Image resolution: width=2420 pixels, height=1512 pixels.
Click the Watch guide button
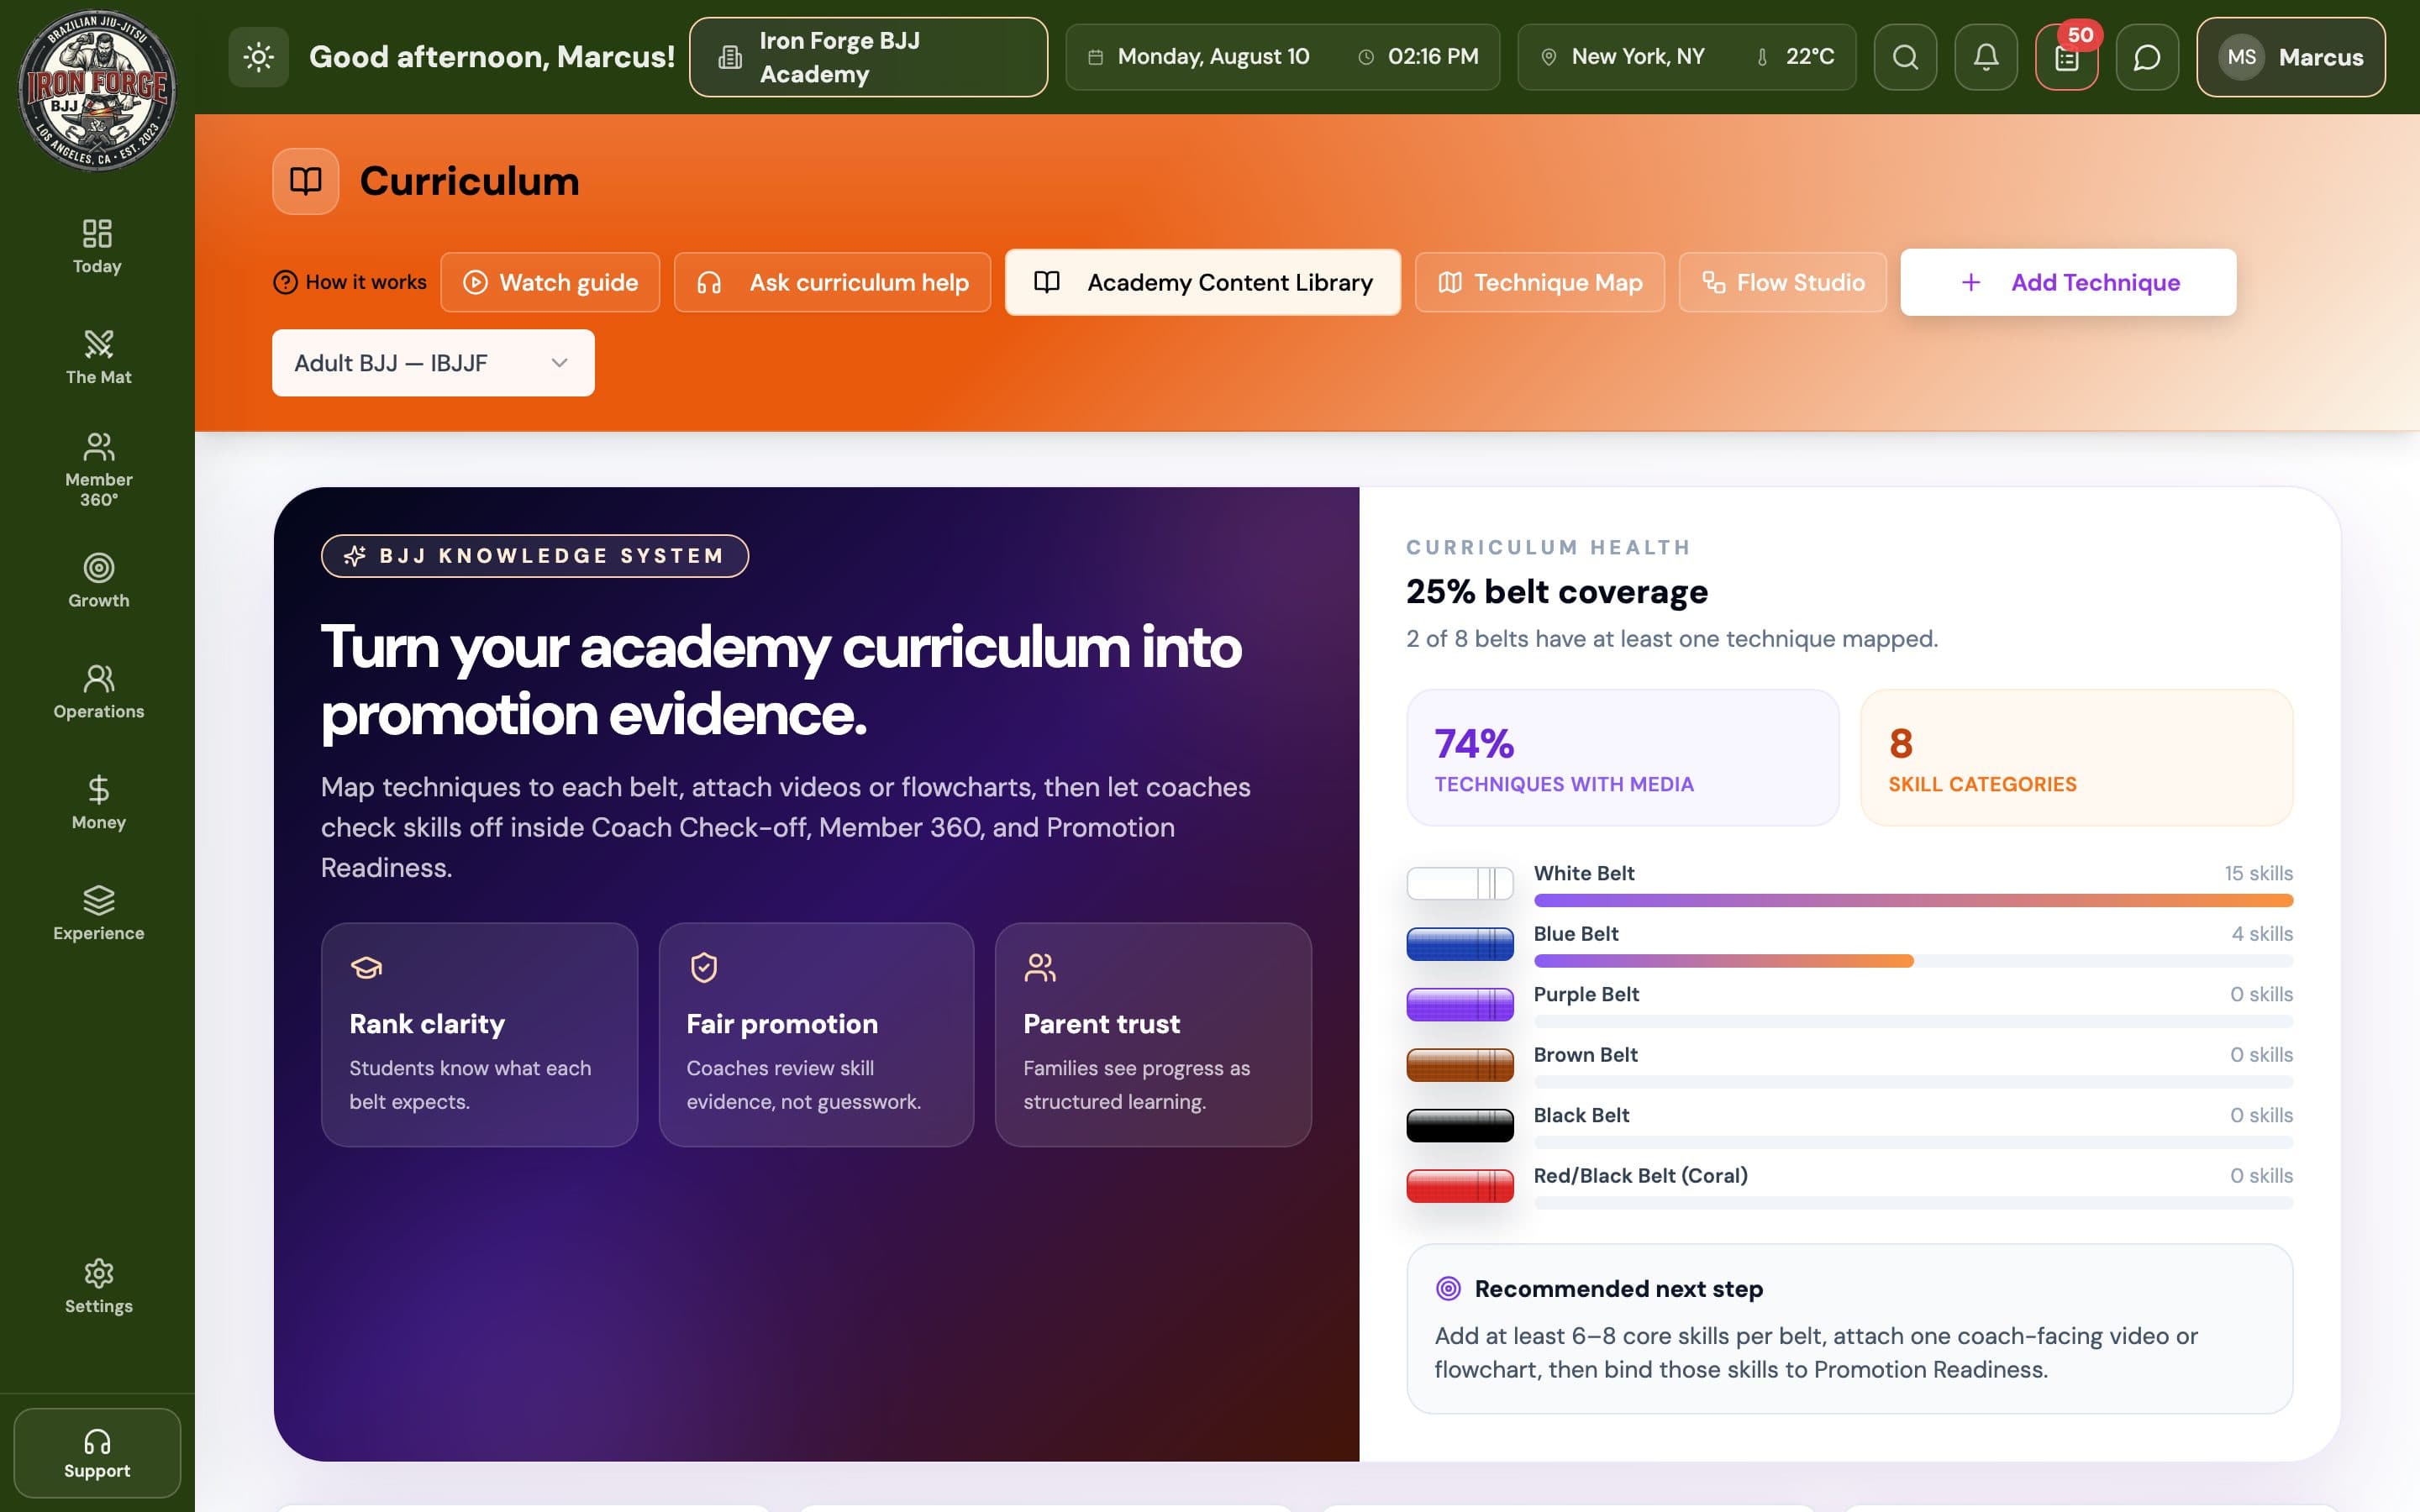tap(550, 282)
